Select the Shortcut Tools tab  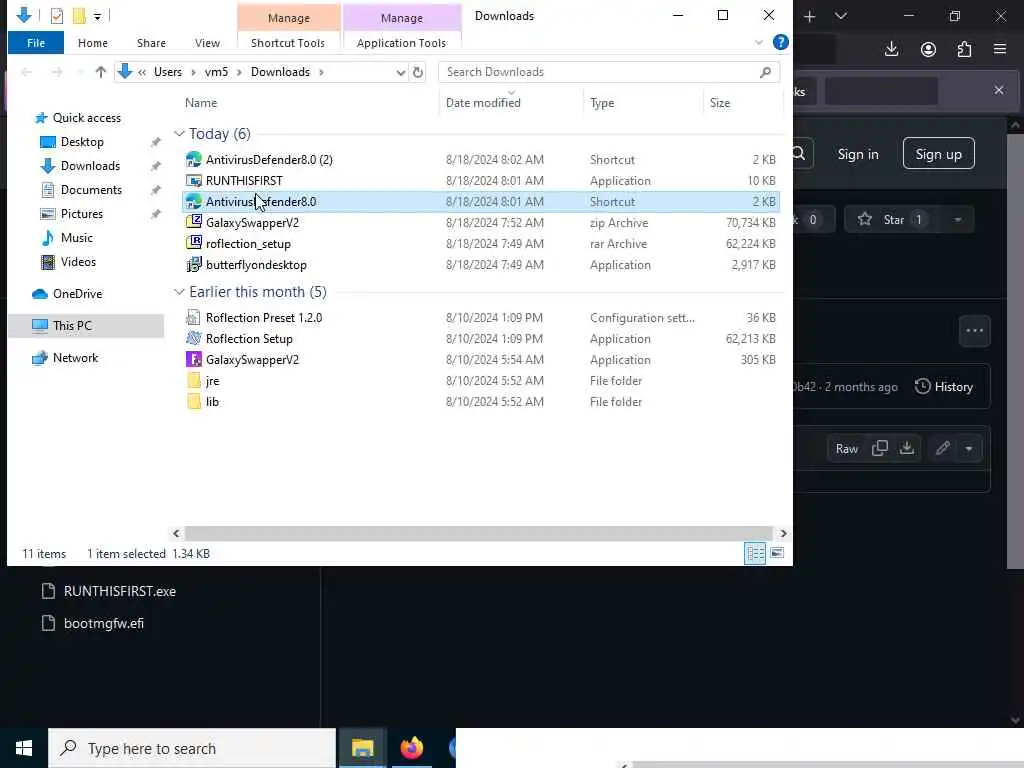point(288,43)
